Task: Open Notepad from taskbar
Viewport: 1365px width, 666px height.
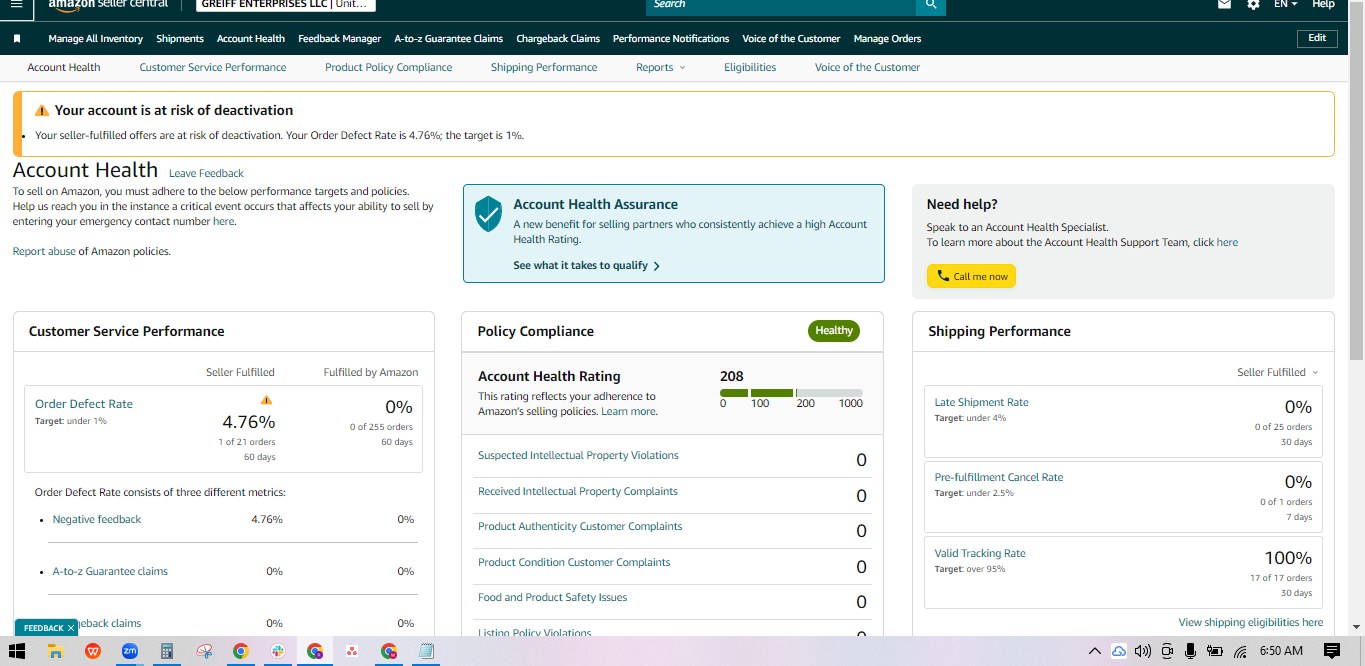Action: click(x=426, y=651)
